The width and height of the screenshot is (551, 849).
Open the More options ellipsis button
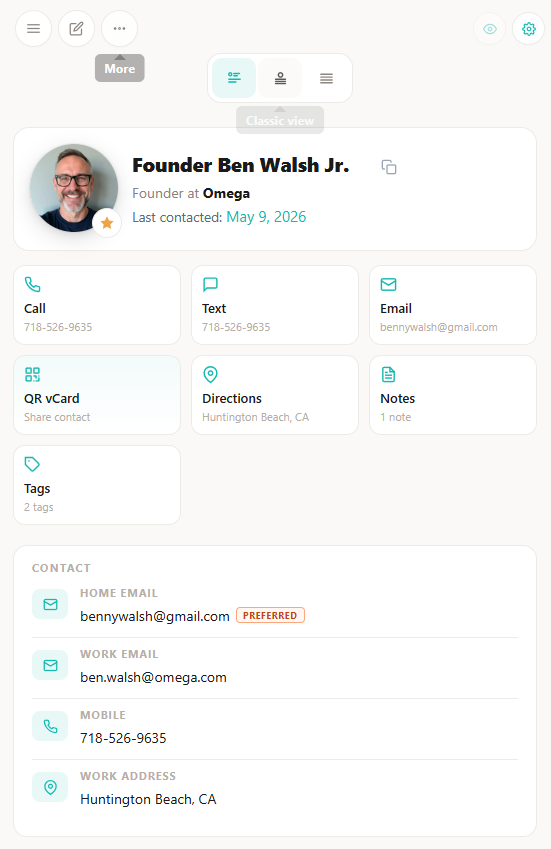pyautogui.click(x=120, y=29)
